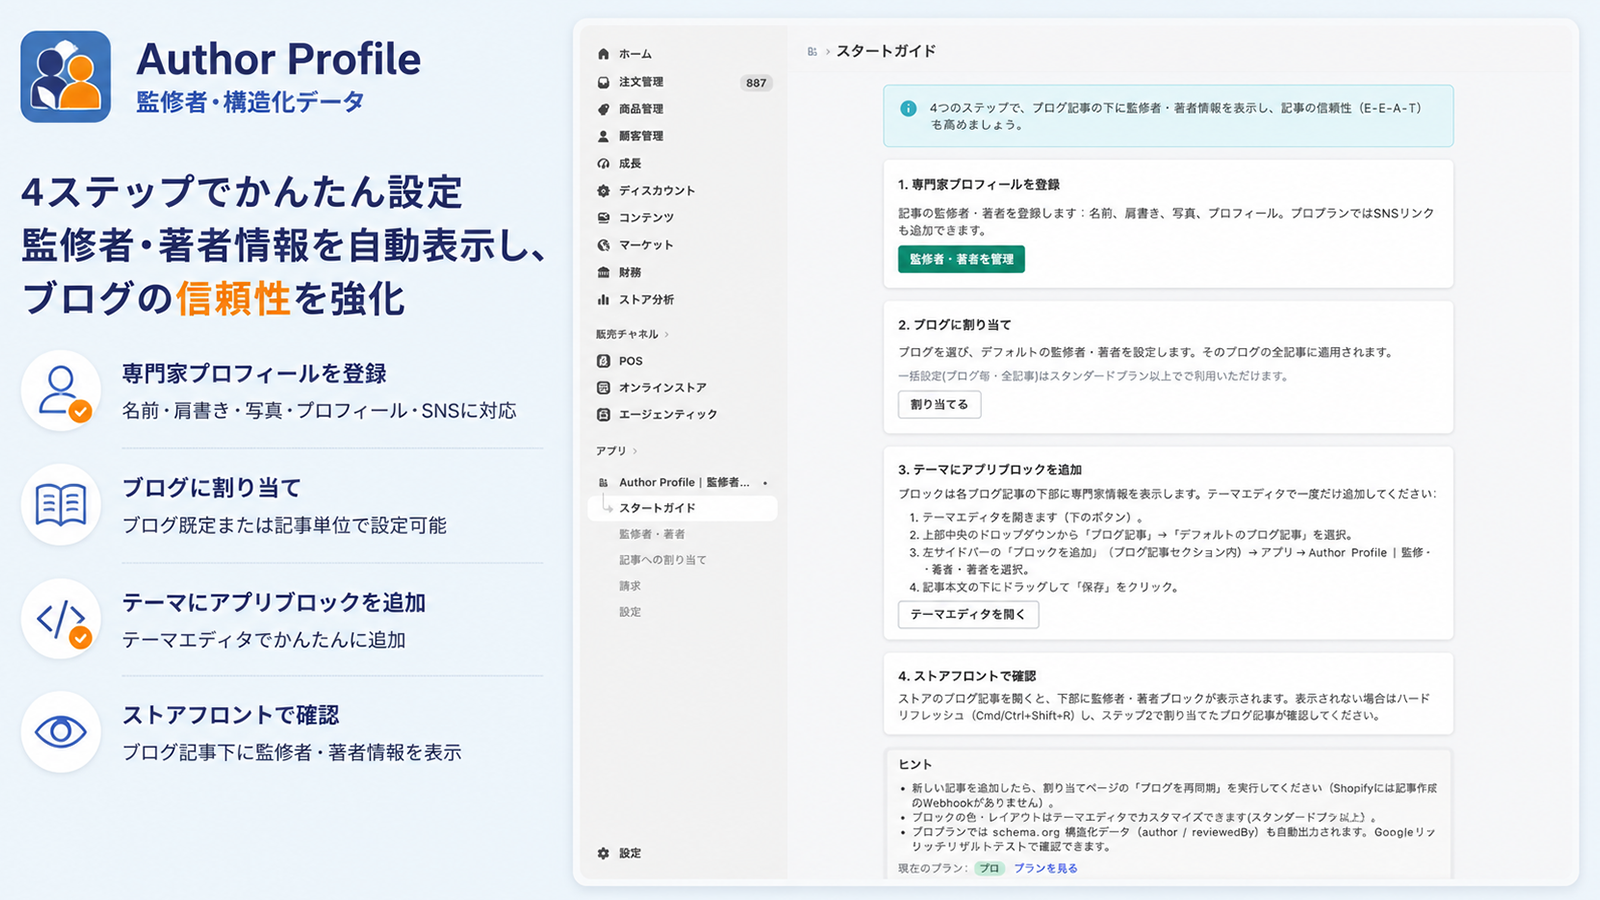Viewport: 1600px width, 900px height.
Task: Click the 現在のプラン label
Action: (x=933, y=868)
